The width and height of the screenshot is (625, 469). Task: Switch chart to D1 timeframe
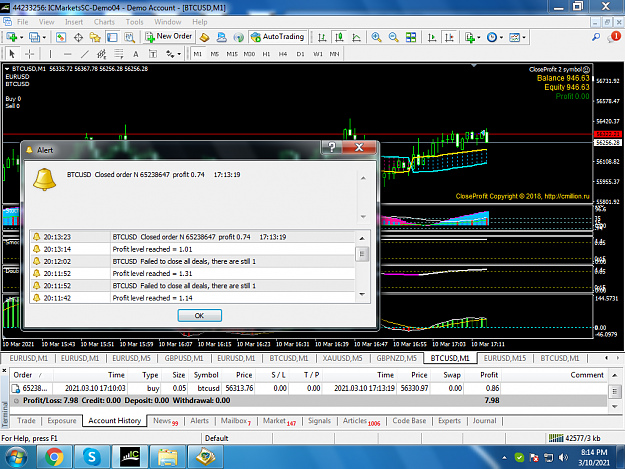coord(300,54)
